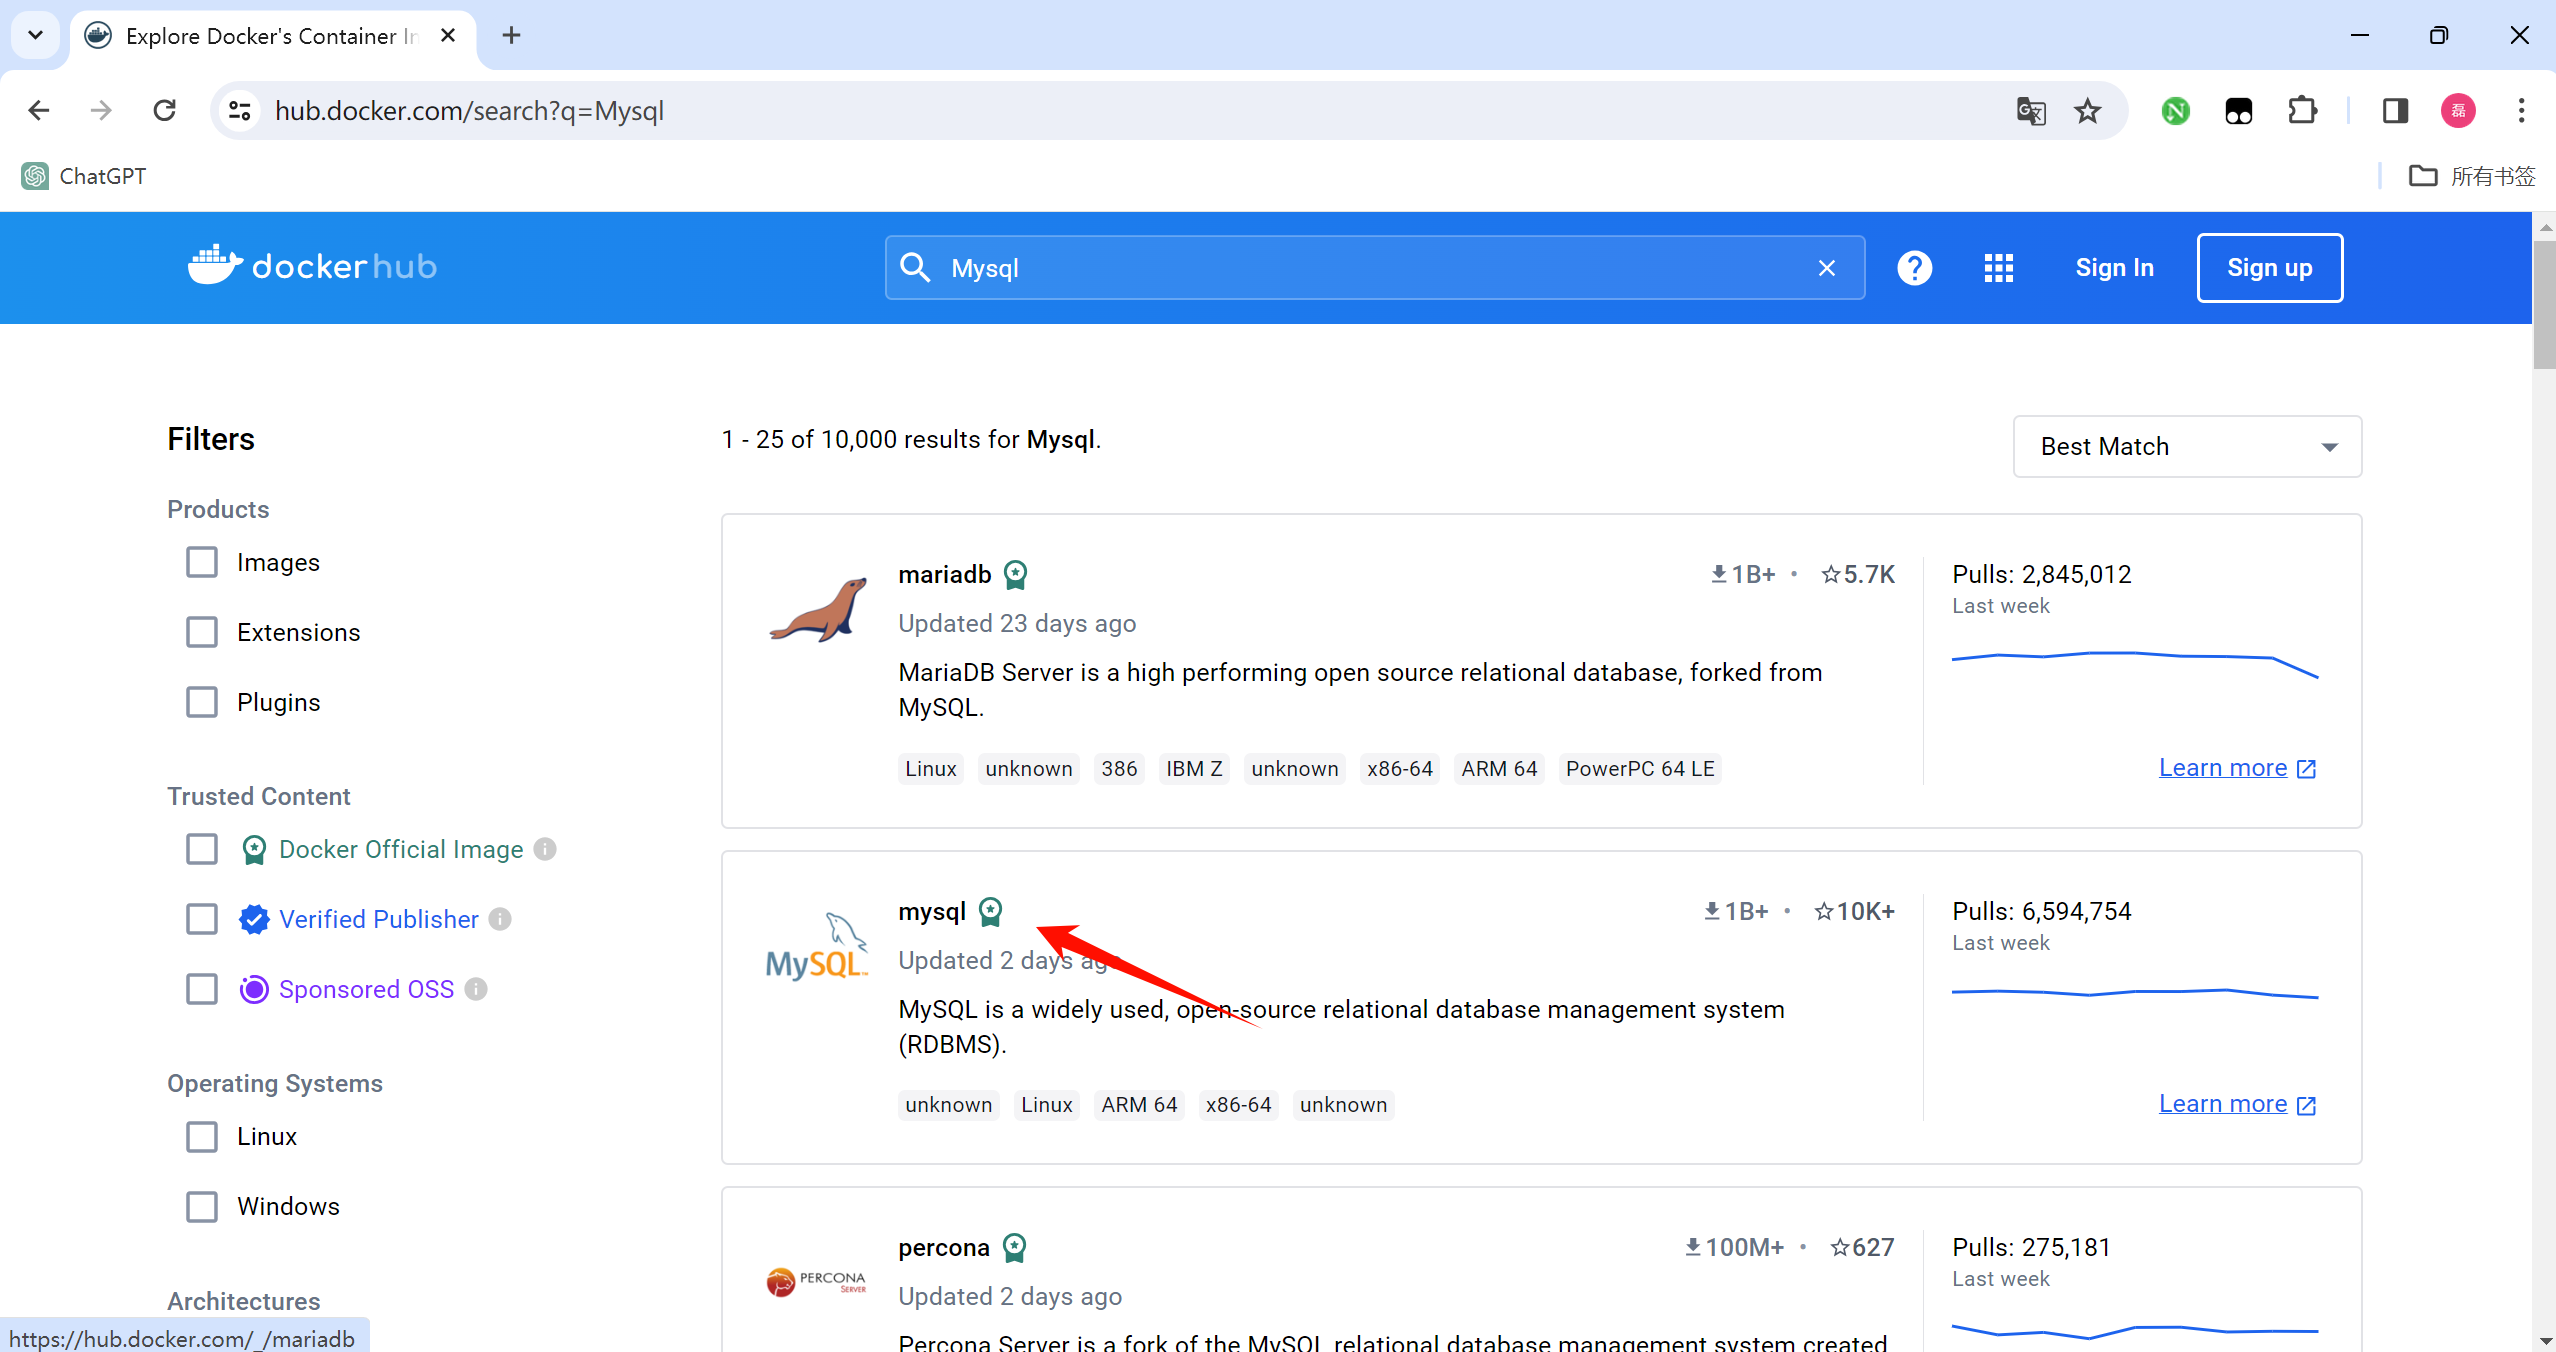2556x1352 pixels.
Task: Click the Google Translate icon in address bar
Action: (x=2030, y=110)
